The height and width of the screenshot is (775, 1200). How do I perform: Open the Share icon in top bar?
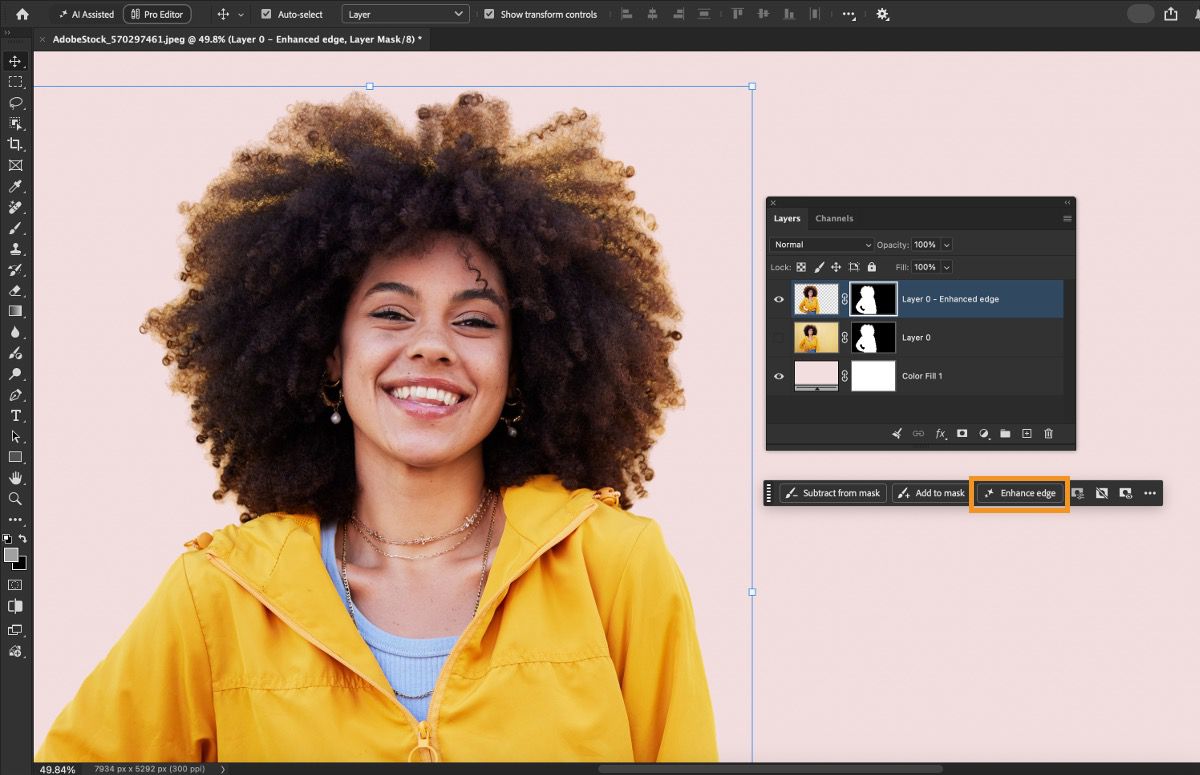(1171, 14)
